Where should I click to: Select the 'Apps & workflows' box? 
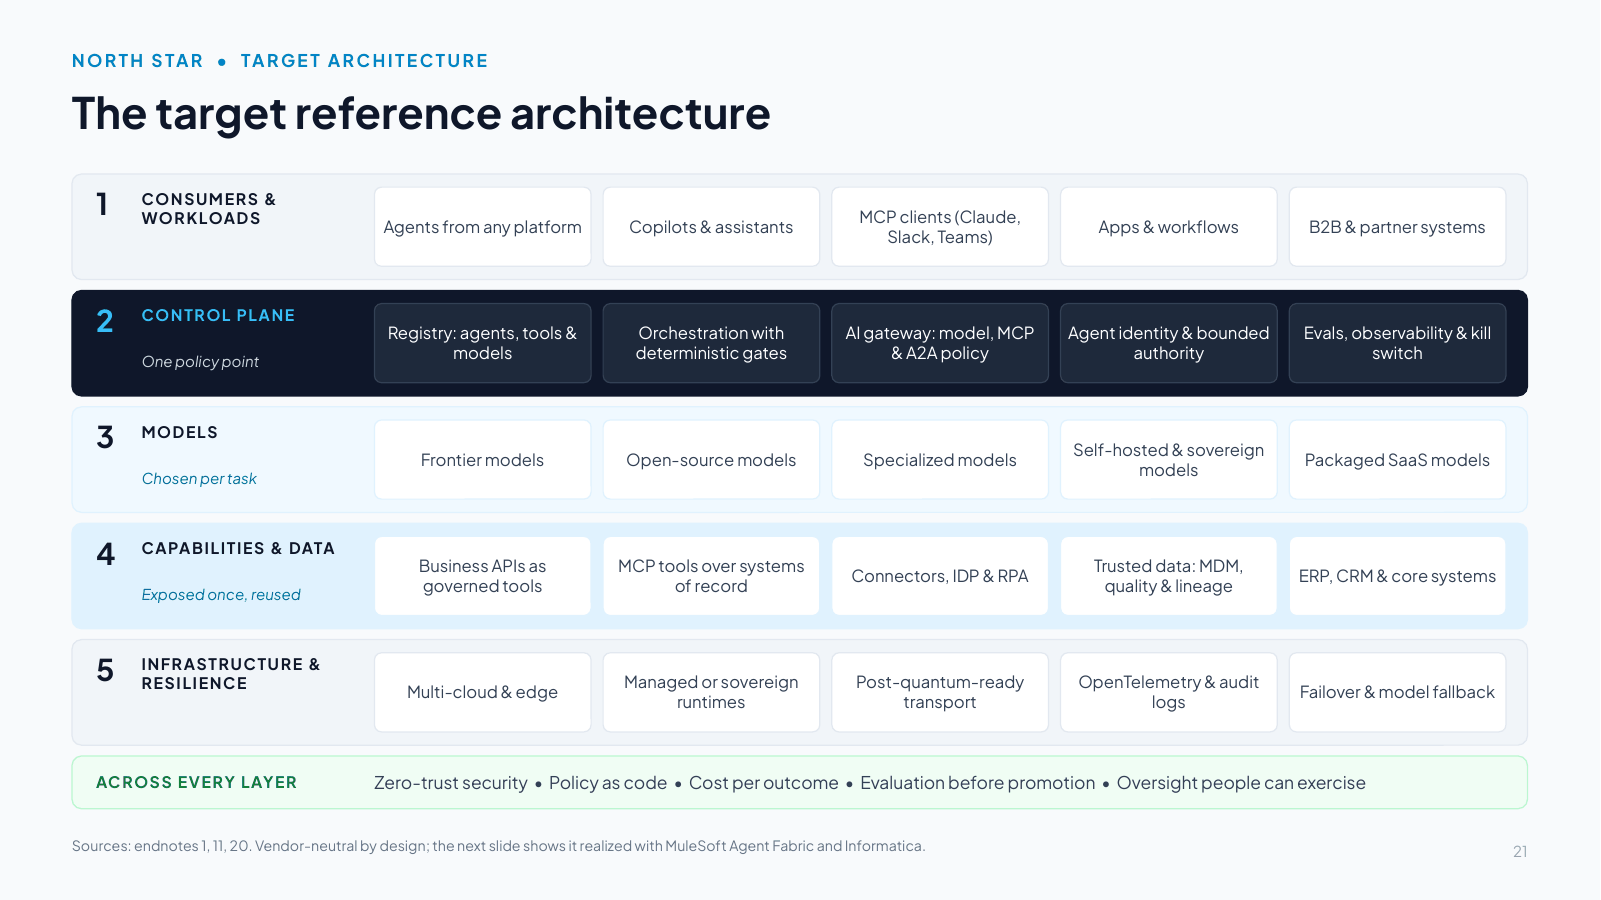pyautogui.click(x=1168, y=227)
